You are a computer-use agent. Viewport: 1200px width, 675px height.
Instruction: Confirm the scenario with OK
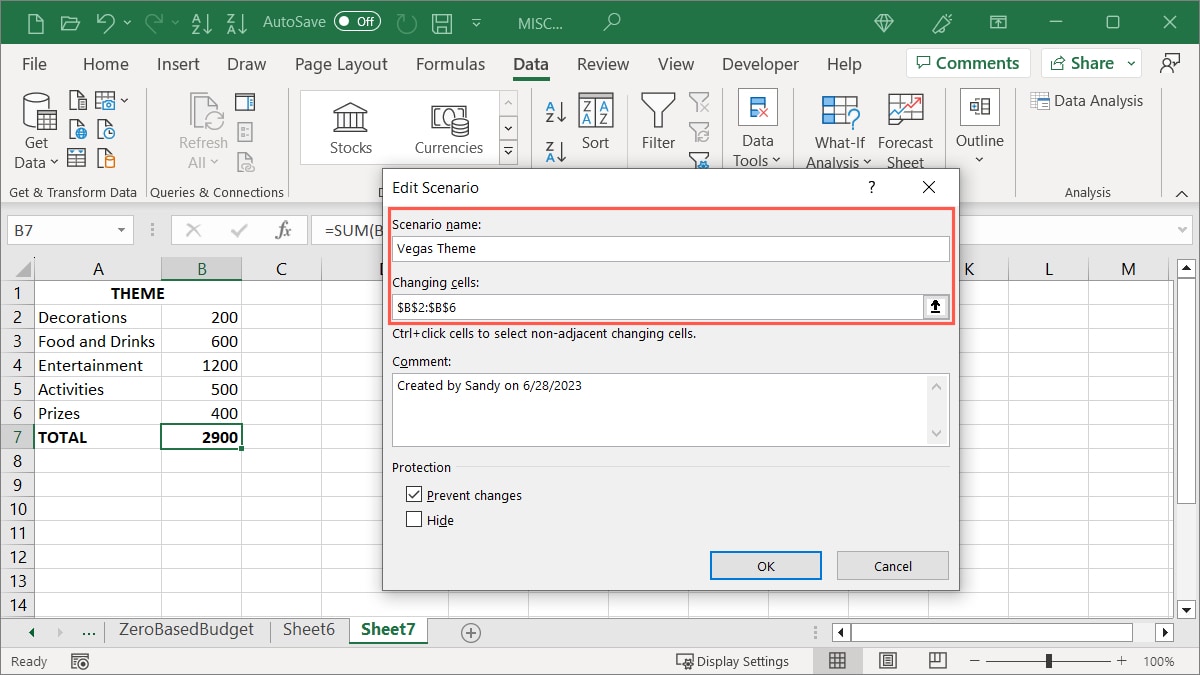click(765, 565)
